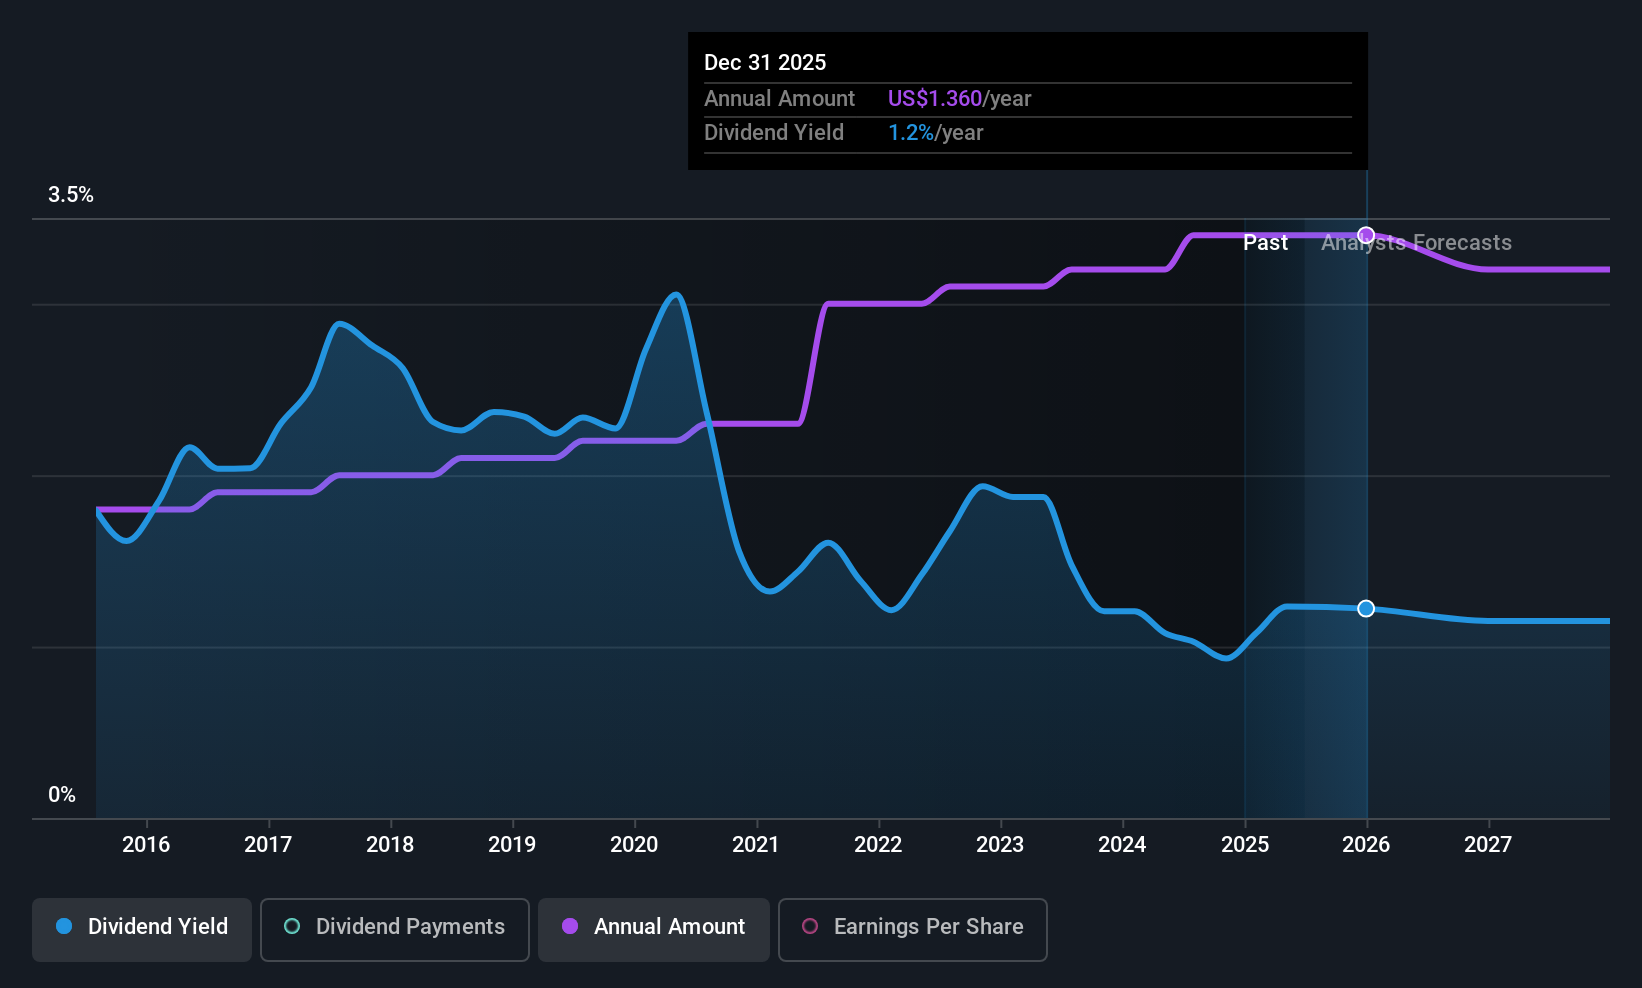Click the 3.5% y-axis label
Image resolution: width=1642 pixels, height=988 pixels.
[x=71, y=195]
